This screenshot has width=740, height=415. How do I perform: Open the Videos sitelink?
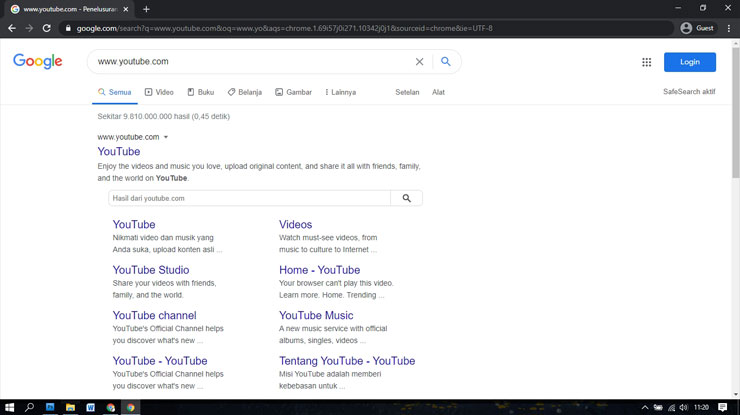(295, 224)
